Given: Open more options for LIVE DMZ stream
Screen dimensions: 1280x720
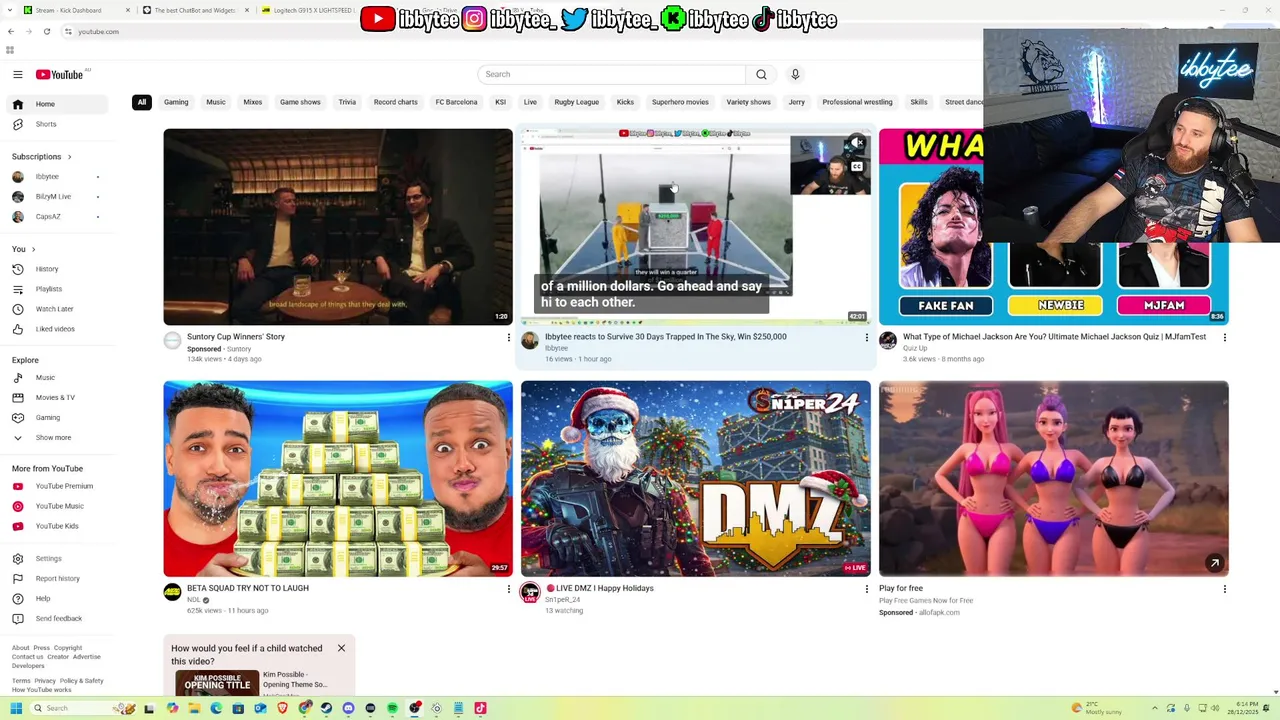Looking at the screenshot, I should (867, 589).
